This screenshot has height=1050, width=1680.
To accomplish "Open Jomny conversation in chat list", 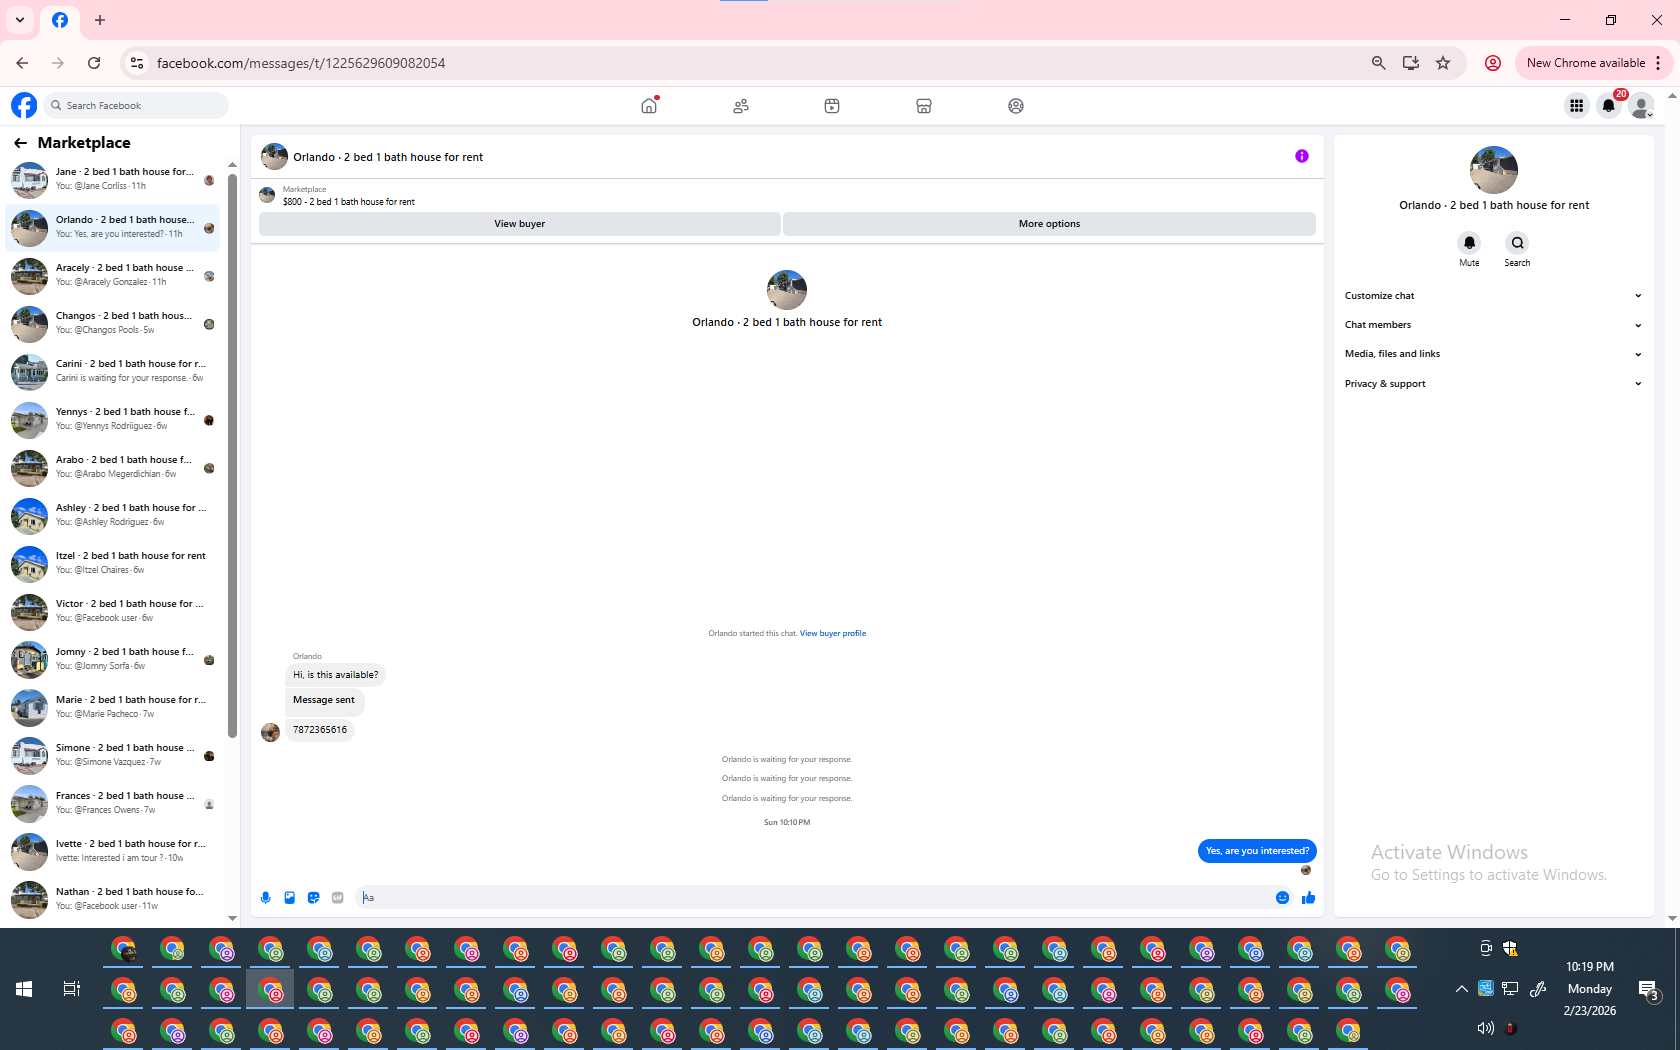I will 113,660.
